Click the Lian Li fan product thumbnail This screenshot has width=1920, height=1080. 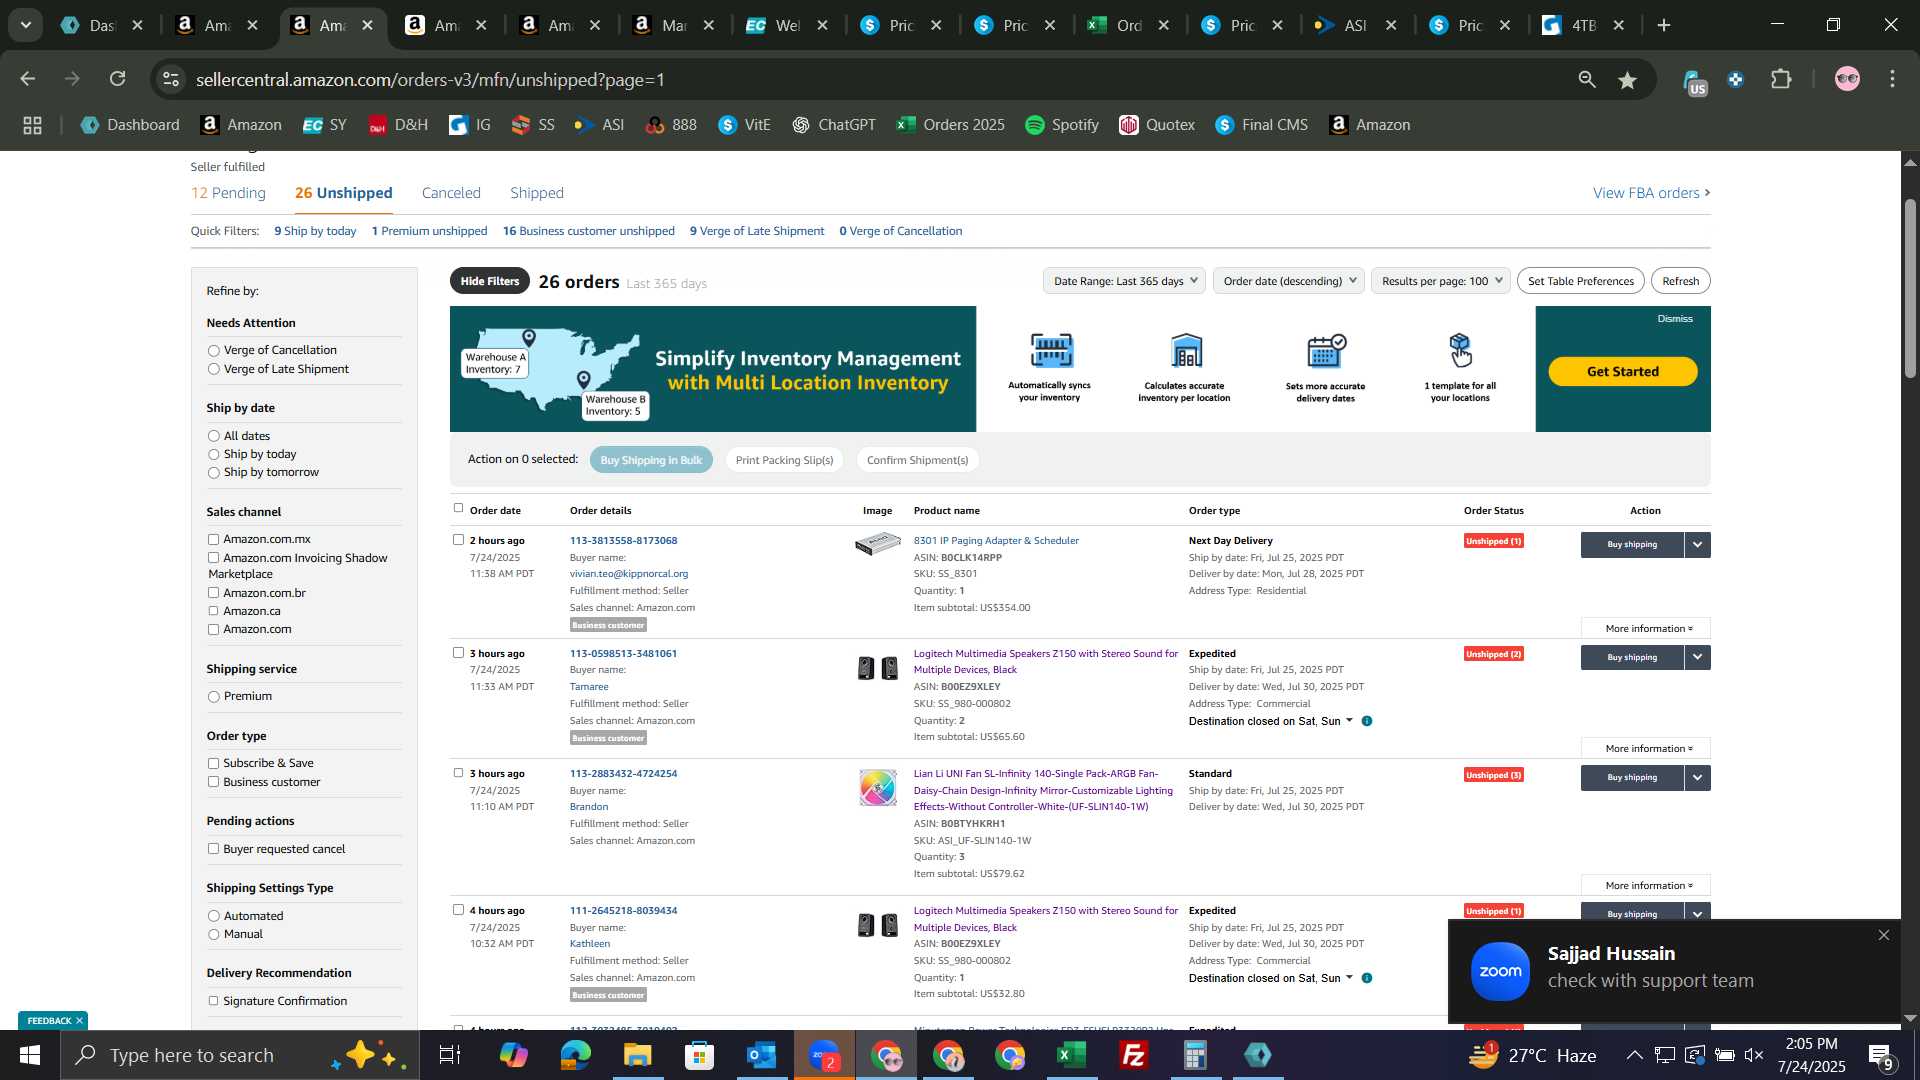[x=877, y=788]
